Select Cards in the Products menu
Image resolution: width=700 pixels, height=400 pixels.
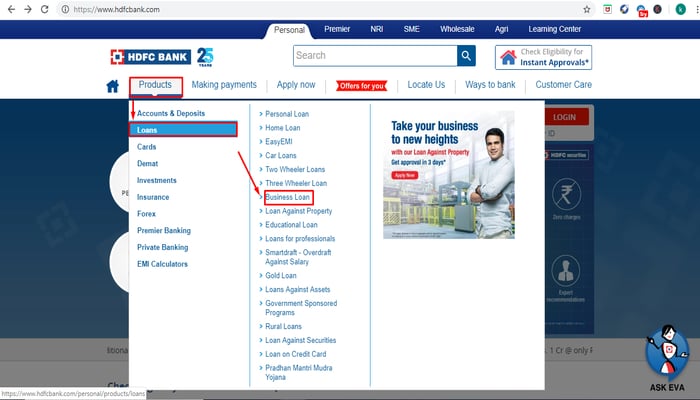[x=147, y=147]
